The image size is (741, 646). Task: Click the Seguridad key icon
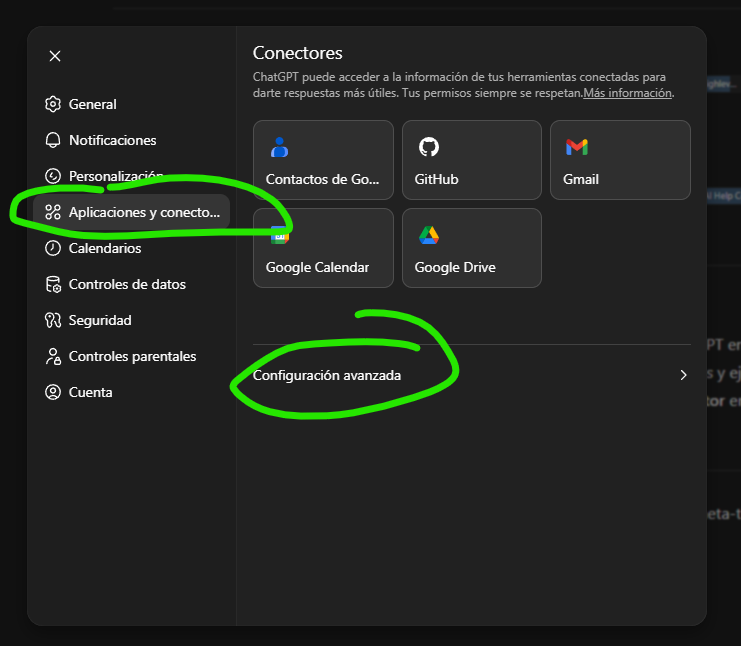click(53, 320)
